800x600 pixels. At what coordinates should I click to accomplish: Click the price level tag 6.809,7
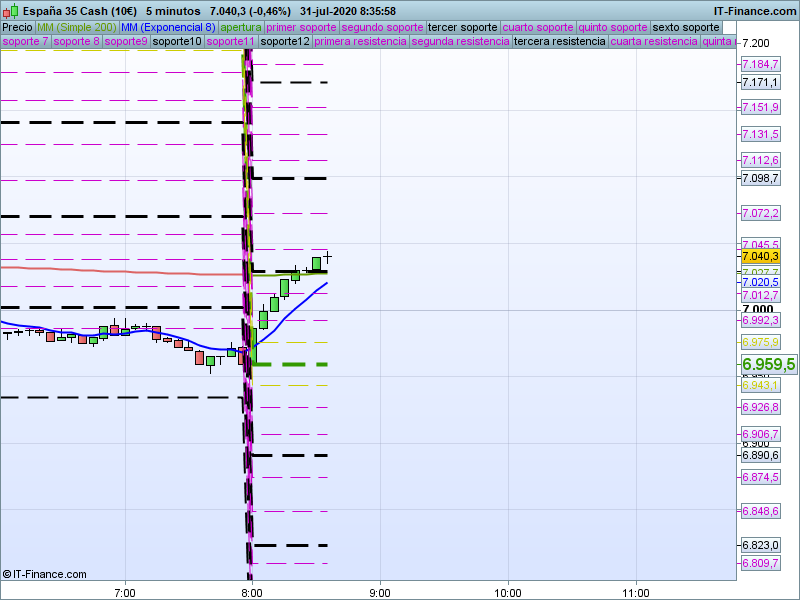click(x=761, y=563)
